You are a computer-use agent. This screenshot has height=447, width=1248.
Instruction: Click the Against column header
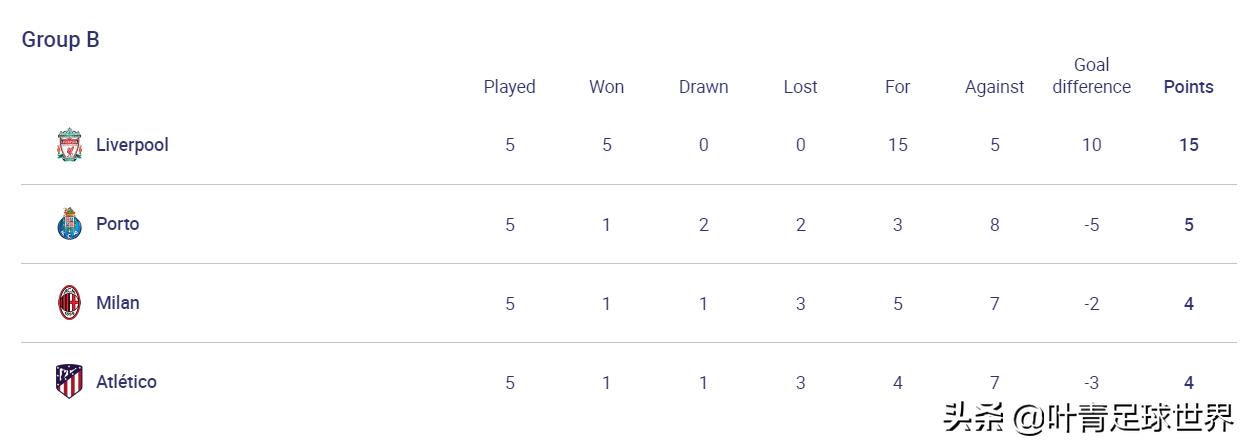pos(994,87)
